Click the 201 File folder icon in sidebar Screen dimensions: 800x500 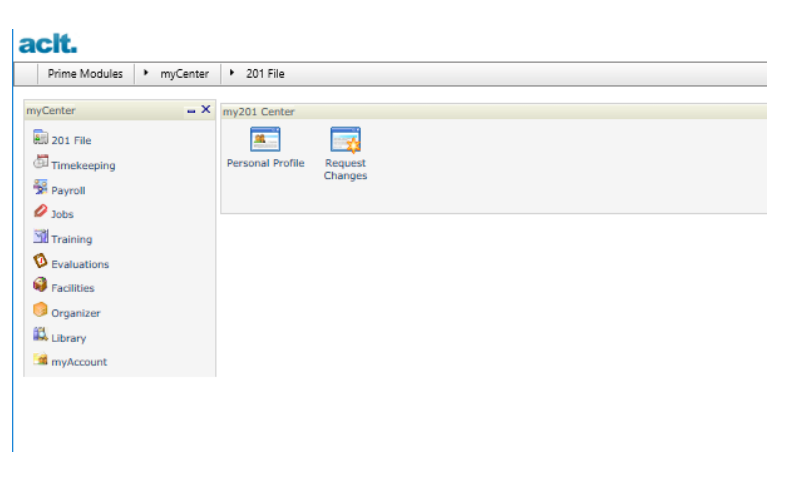[x=40, y=137]
